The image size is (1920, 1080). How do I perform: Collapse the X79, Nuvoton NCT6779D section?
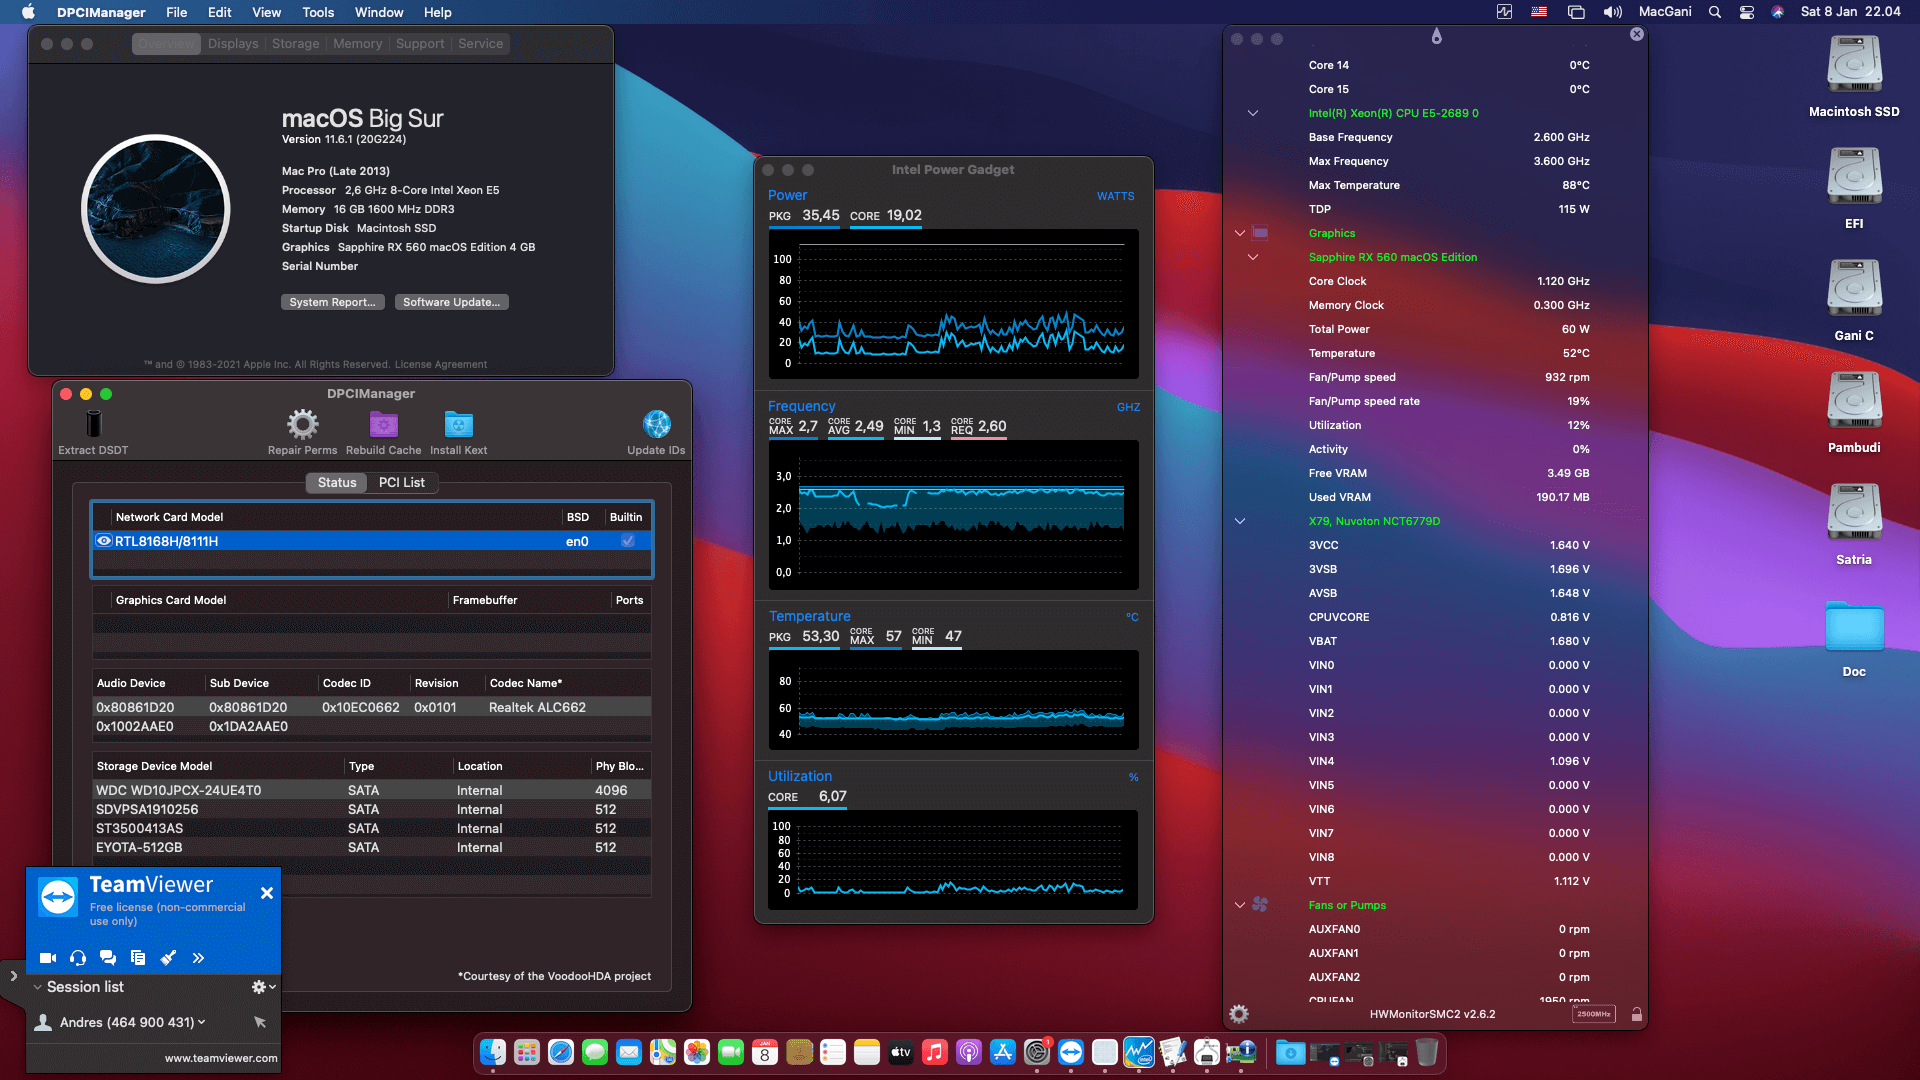tap(1240, 521)
